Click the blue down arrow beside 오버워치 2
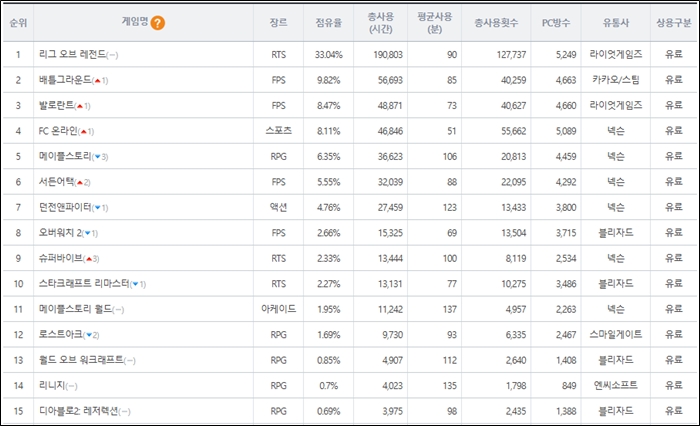 point(89,234)
